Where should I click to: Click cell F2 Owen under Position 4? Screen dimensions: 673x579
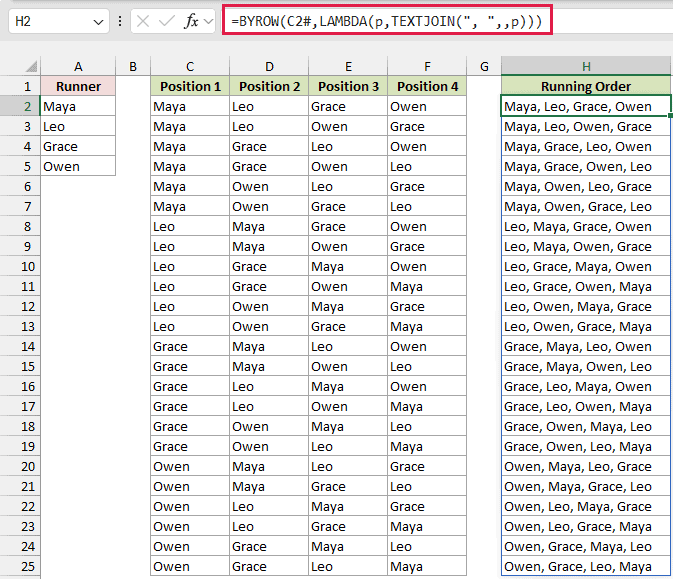click(x=427, y=106)
